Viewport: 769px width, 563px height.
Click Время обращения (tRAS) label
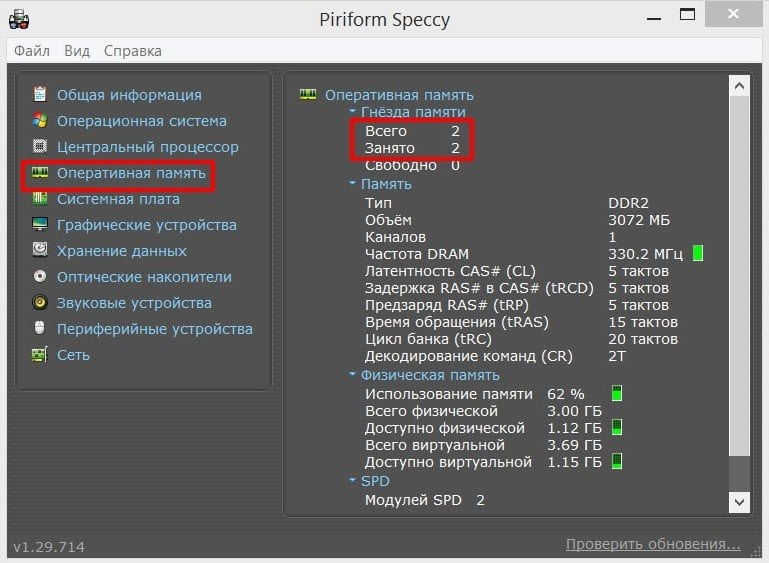tap(457, 322)
